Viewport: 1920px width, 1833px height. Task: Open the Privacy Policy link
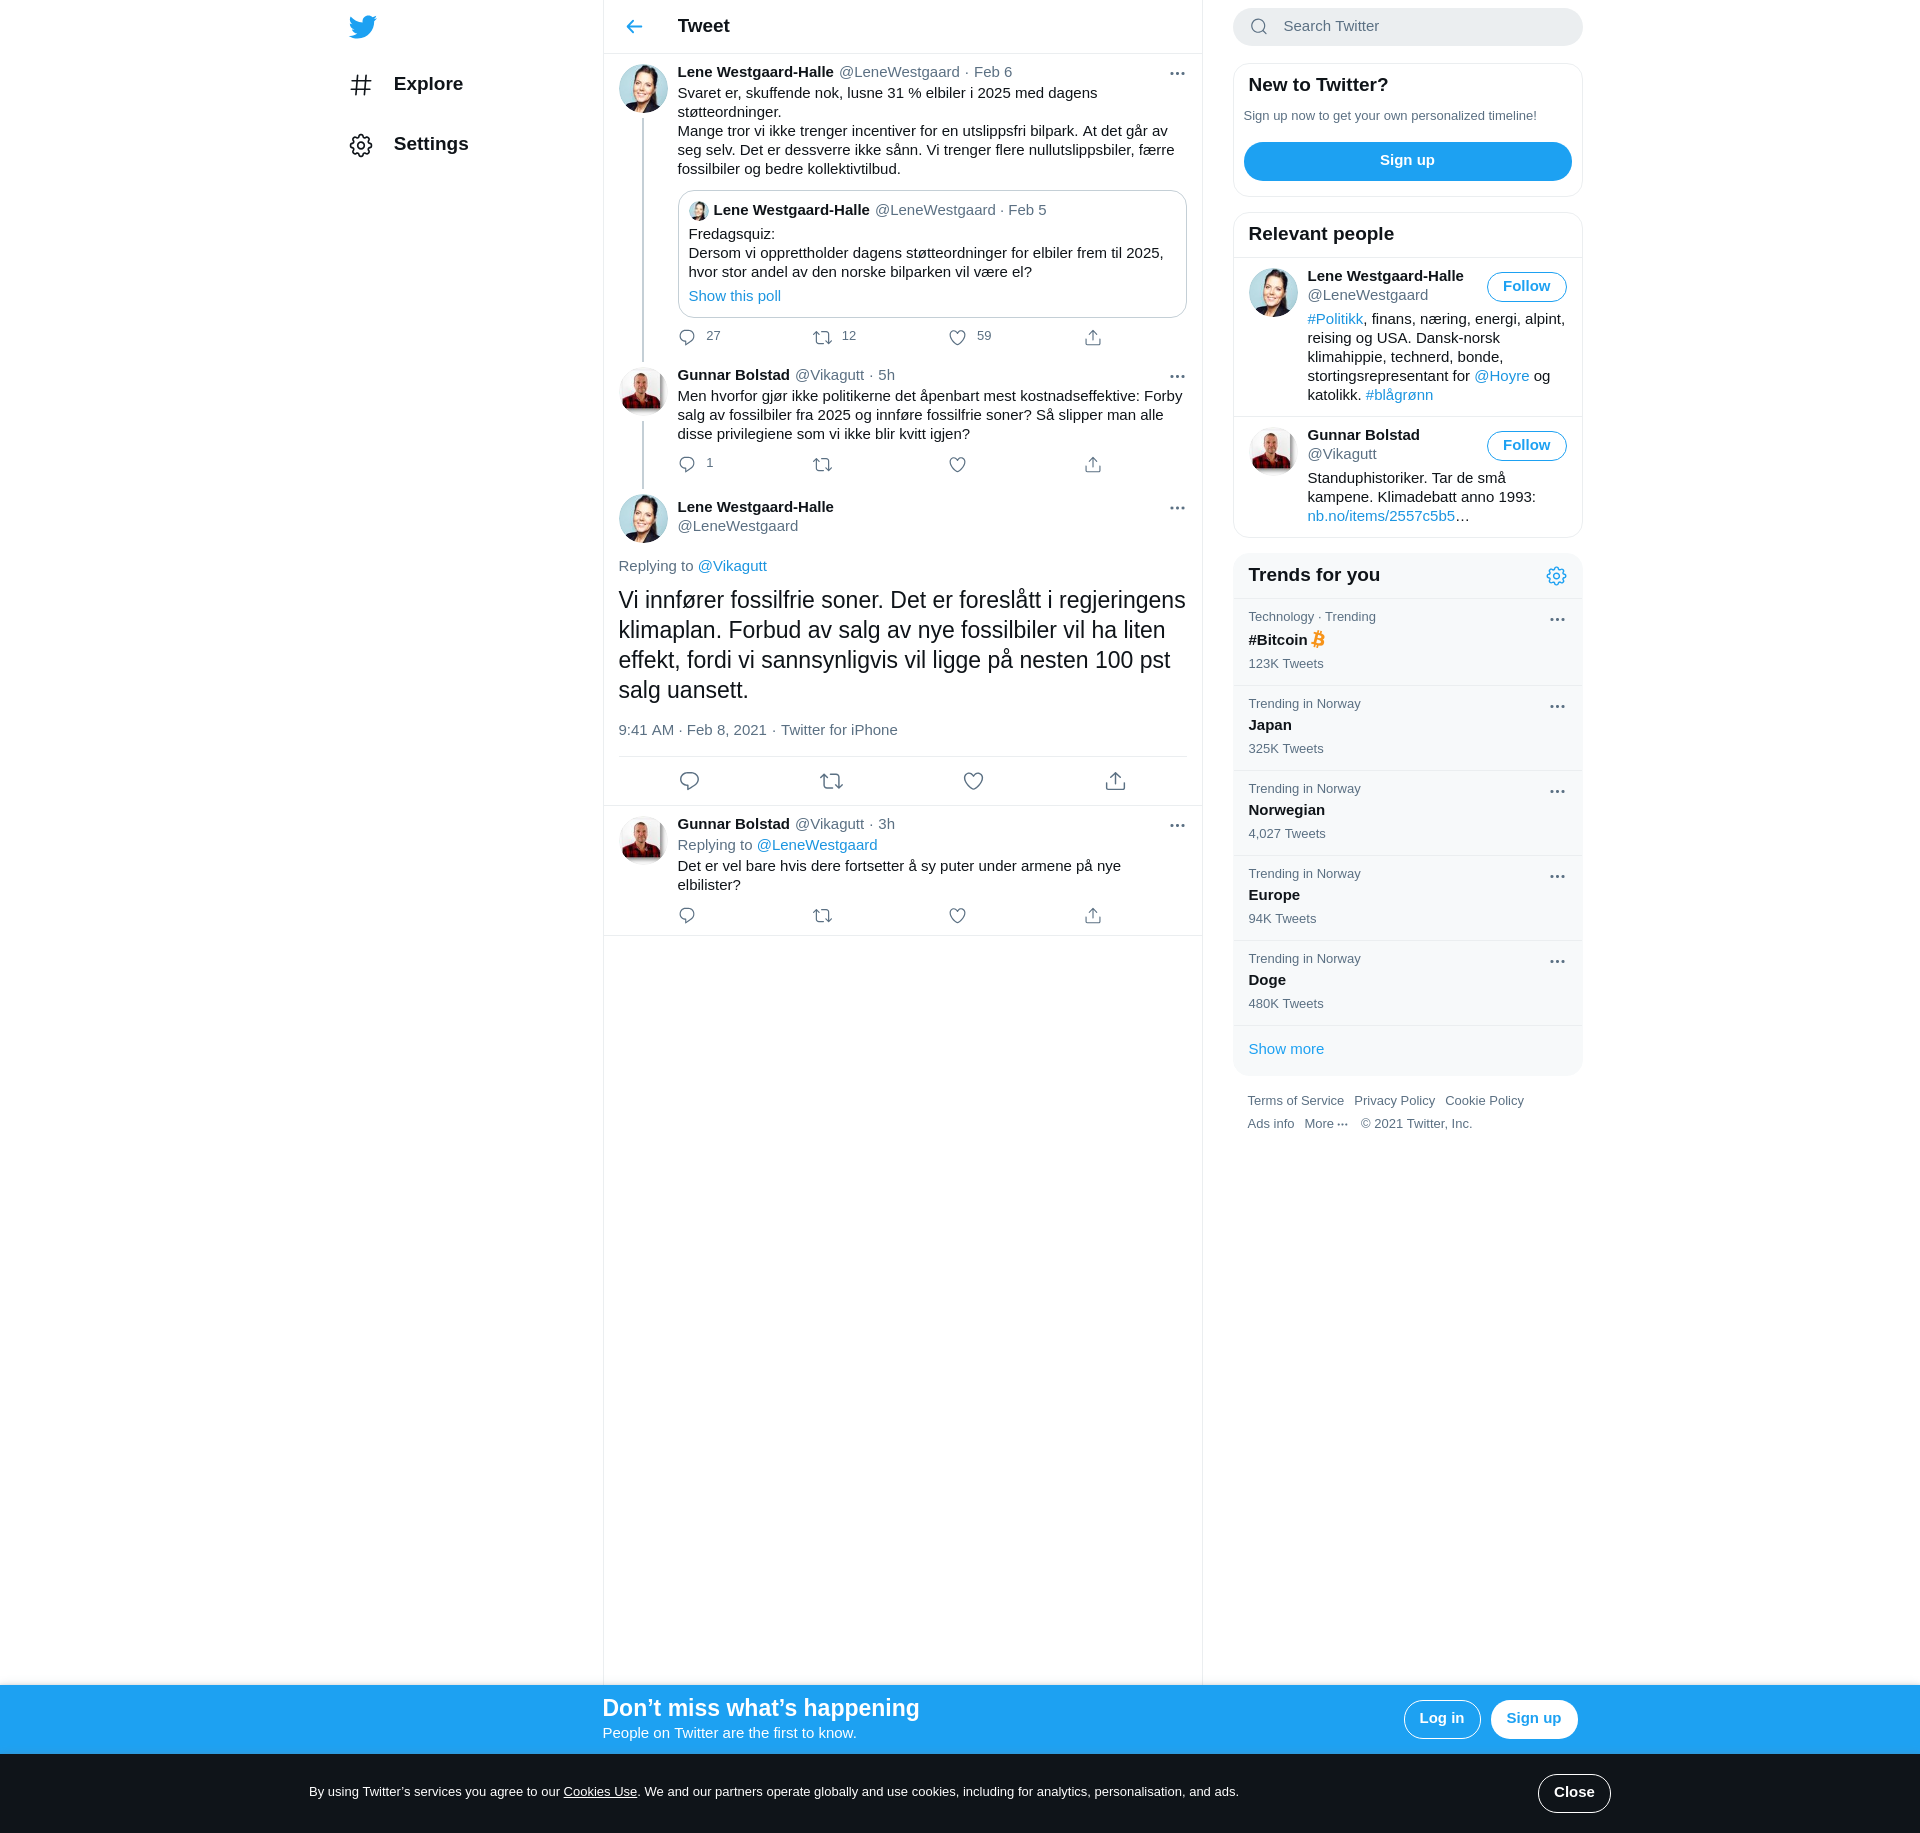point(1394,1101)
